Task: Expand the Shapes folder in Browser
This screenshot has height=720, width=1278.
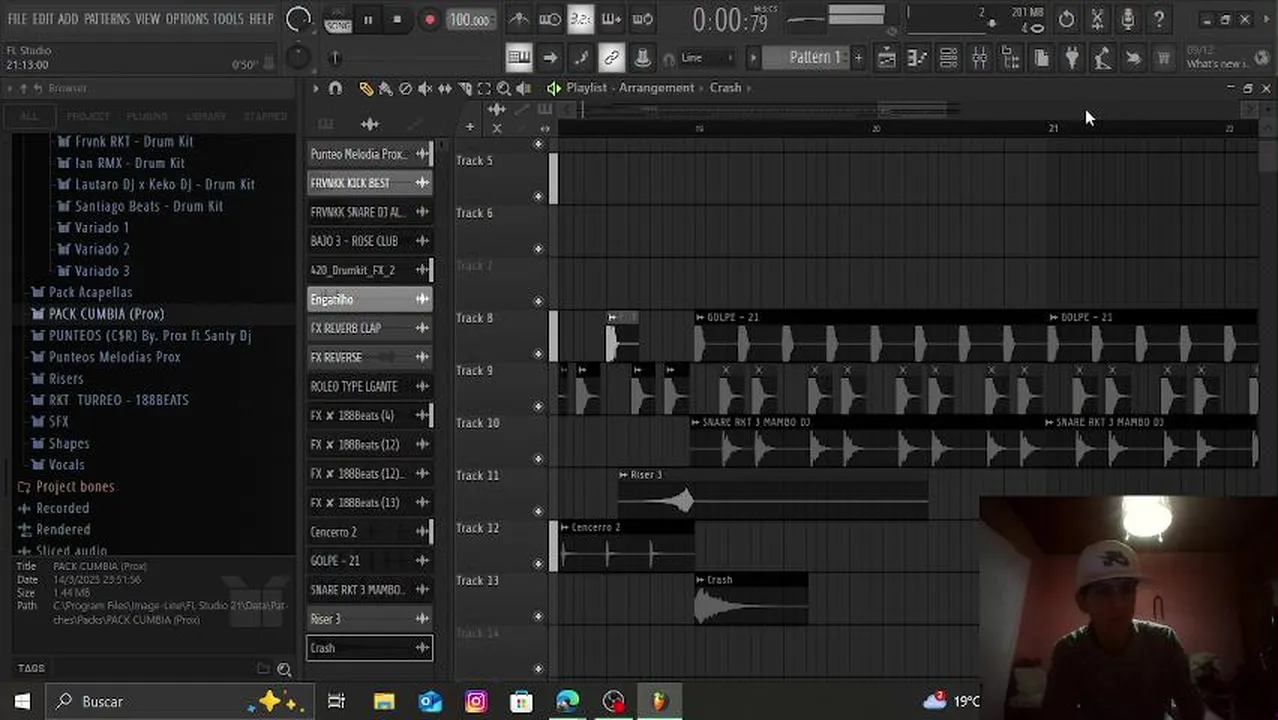Action: (69, 444)
